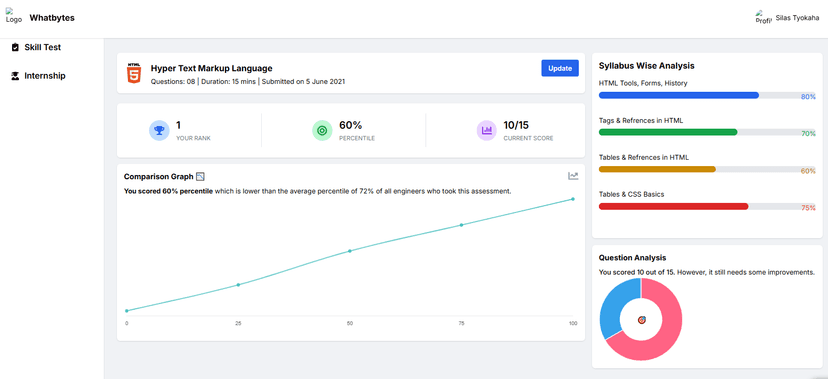
Task: Click the 75% value label
Action: click(x=808, y=208)
